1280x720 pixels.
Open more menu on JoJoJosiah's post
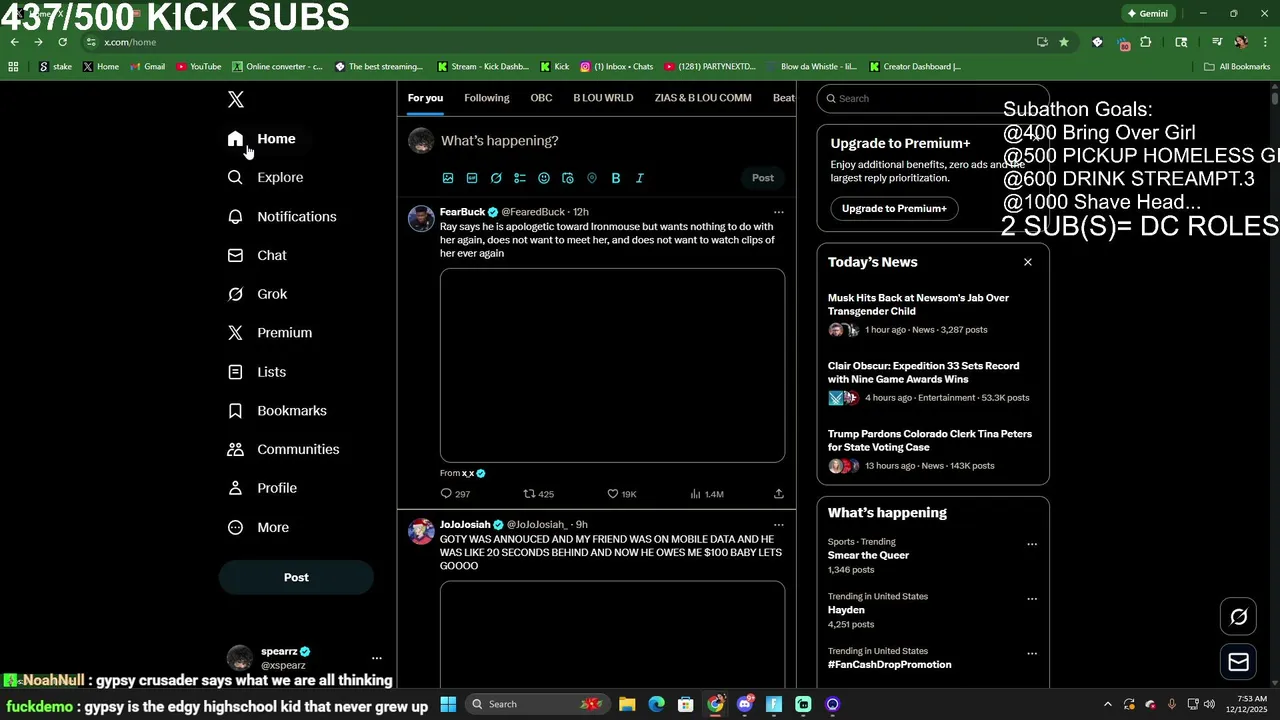coord(779,525)
